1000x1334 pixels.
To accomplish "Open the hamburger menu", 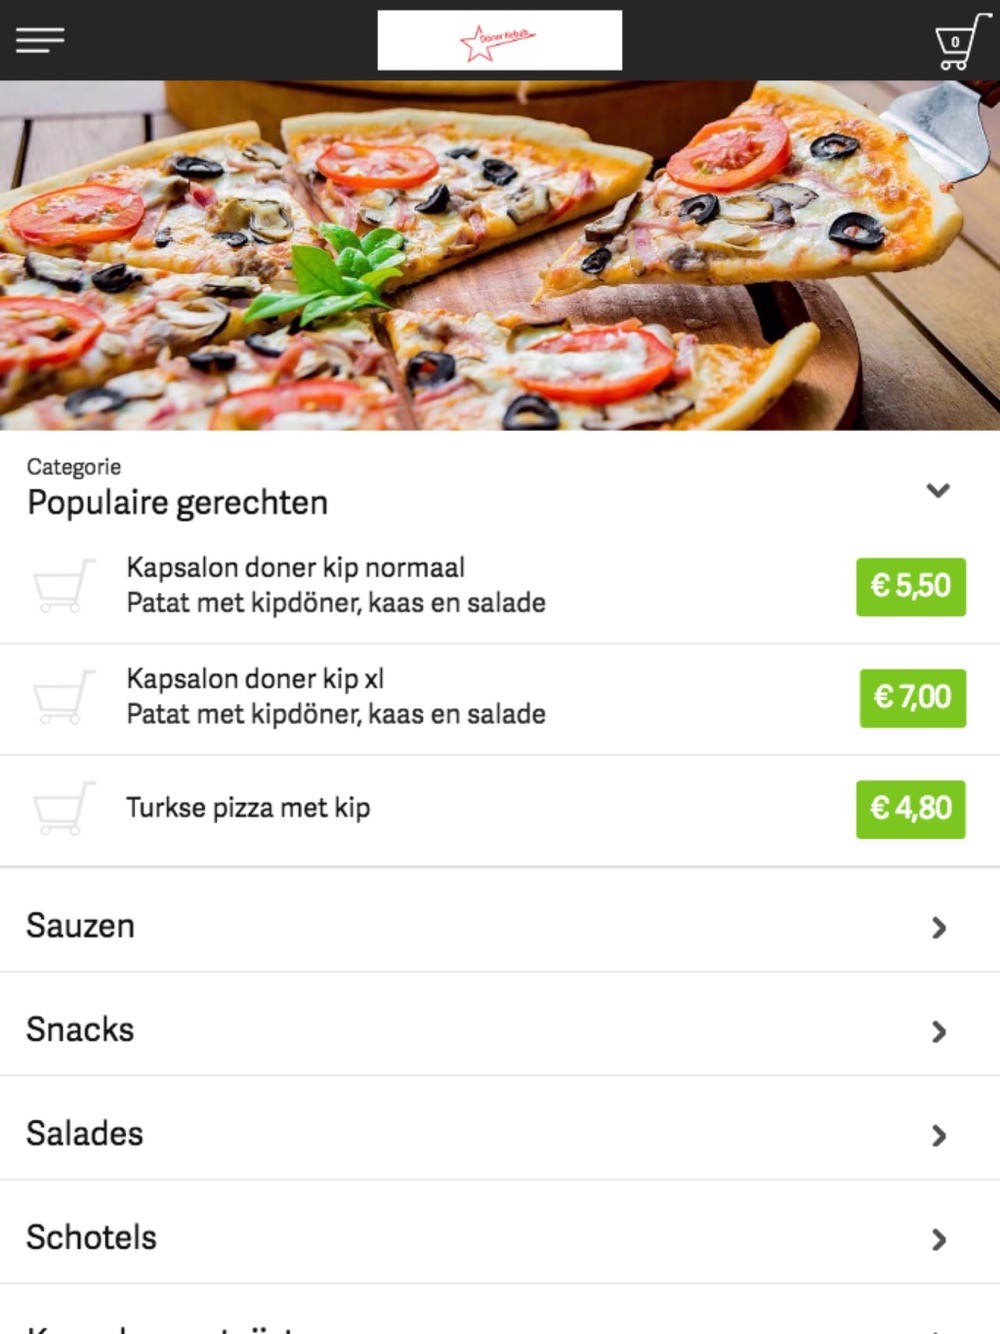I will click(40, 40).
